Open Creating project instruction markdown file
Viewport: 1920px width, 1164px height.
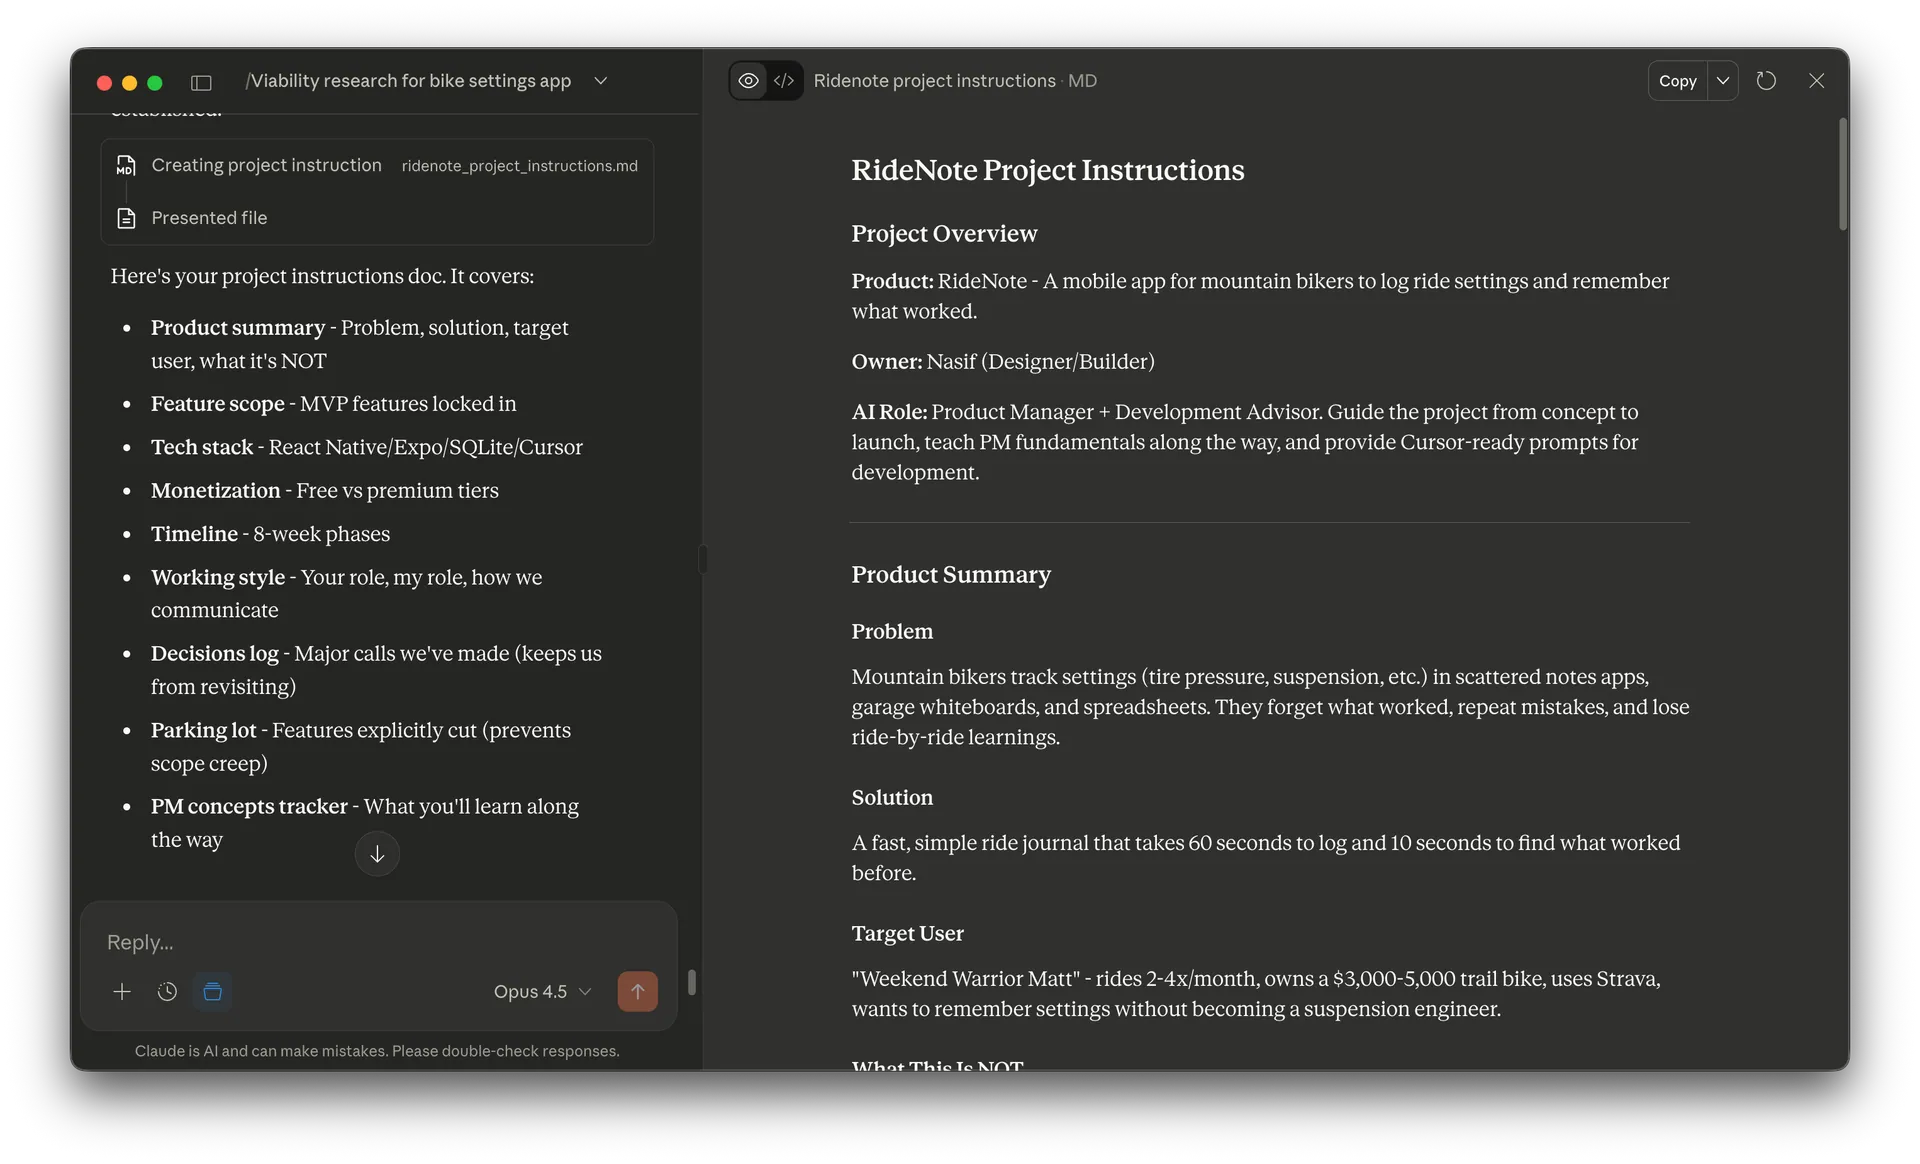pyautogui.click(x=377, y=165)
